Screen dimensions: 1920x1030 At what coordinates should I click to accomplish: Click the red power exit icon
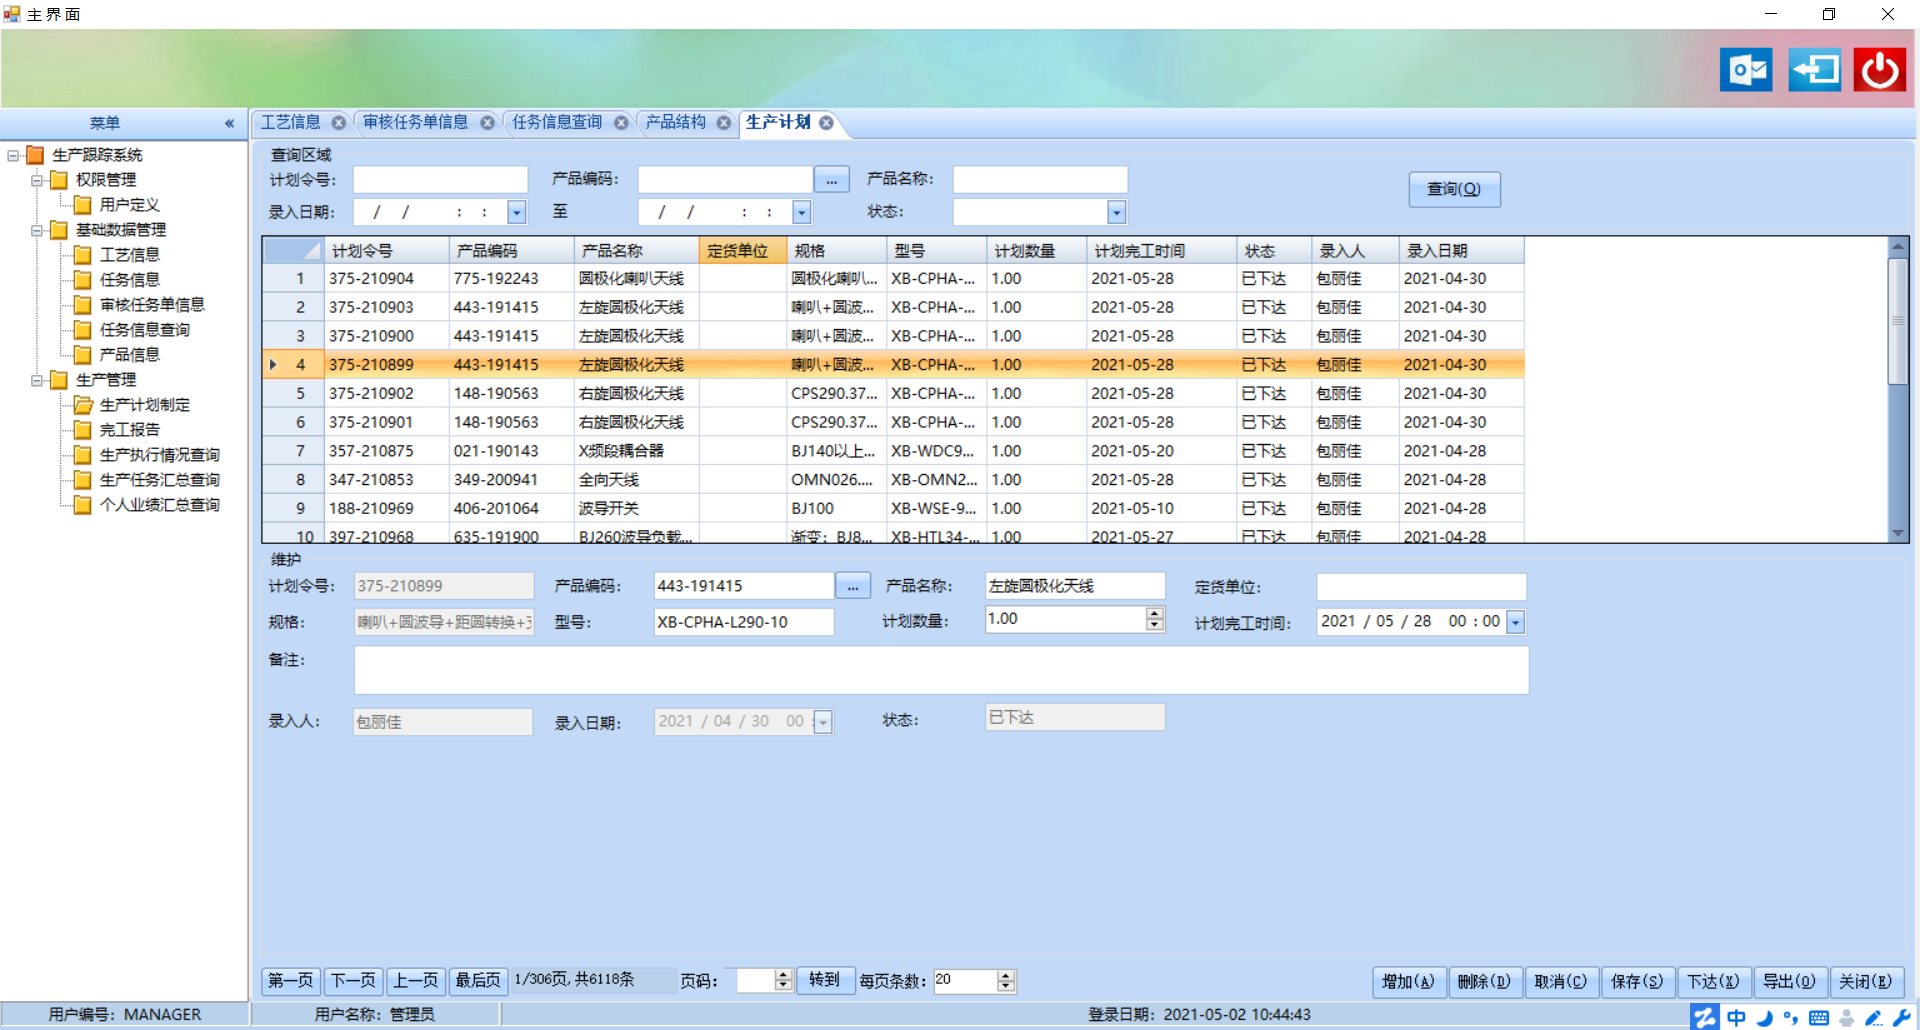[x=1880, y=70]
